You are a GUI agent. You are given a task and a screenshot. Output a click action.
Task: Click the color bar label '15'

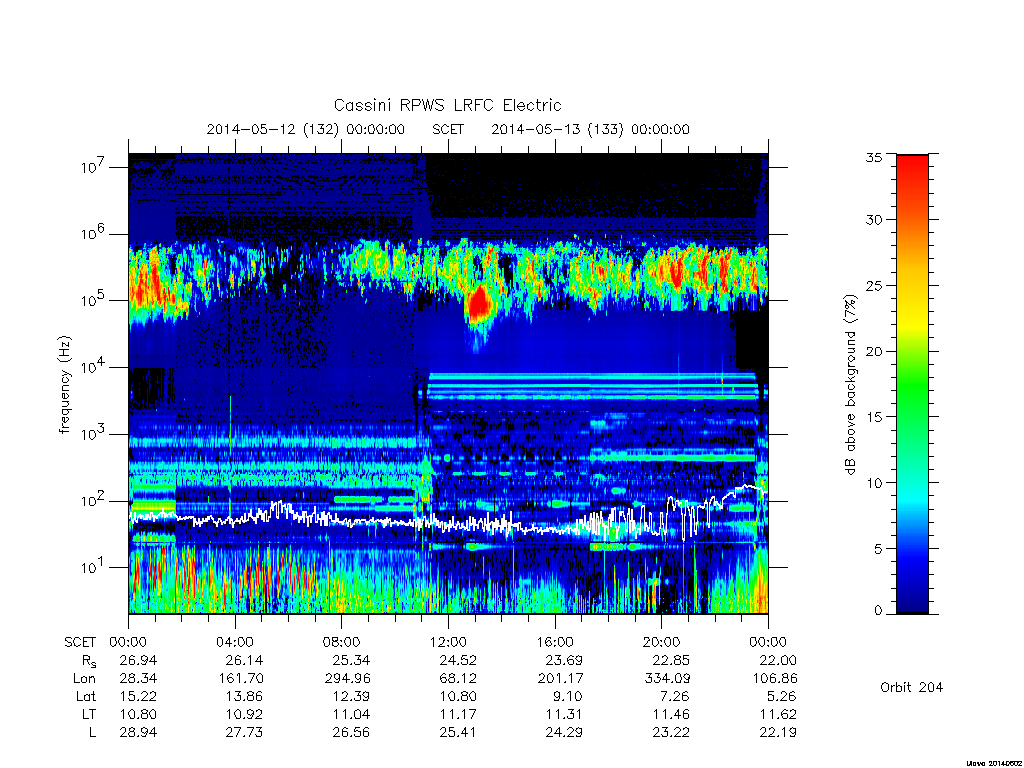pos(874,416)
